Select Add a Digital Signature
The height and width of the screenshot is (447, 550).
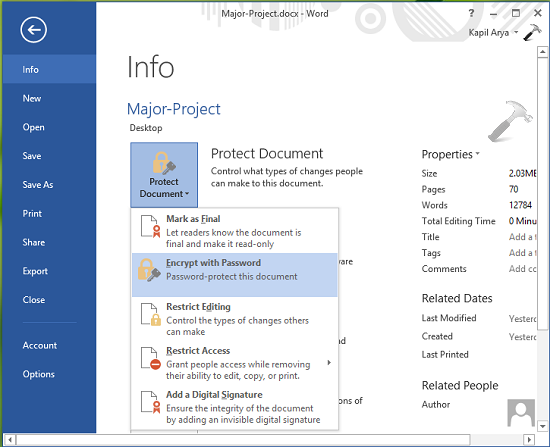pyautogui.click(x=234, y=406)
